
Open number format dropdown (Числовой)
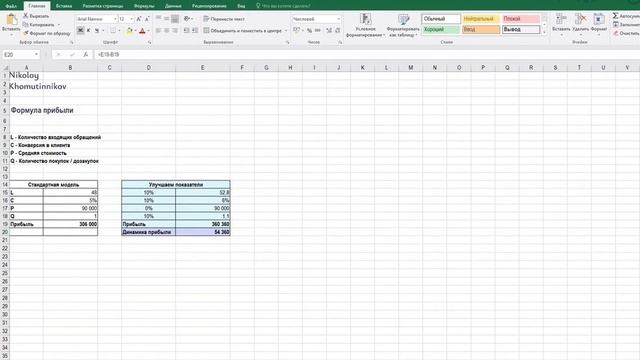(338, 19)
